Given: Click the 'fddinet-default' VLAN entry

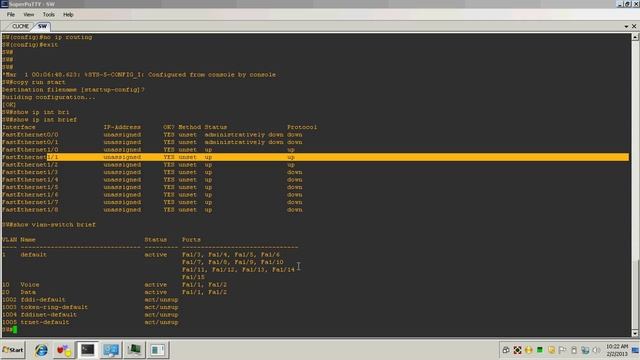Looking at the screenshot, I should coord(49,315).
